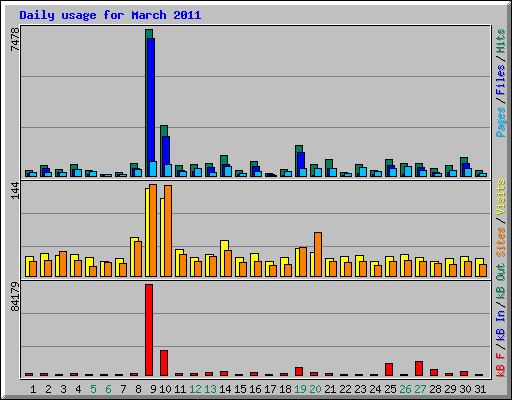Click the day 31 axis label
Screen dimensions: 512x400
pos(480,389)
